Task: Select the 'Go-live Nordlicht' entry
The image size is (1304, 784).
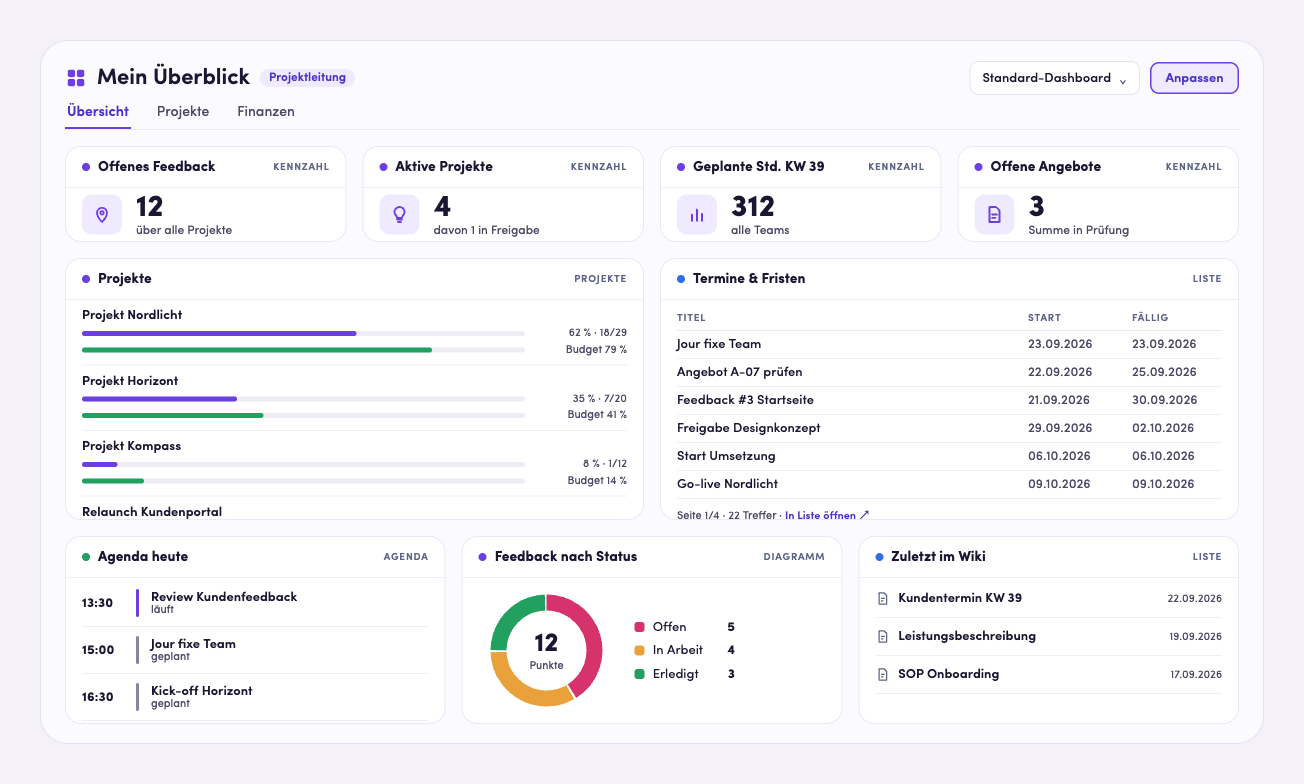Action: tap(949, 484)
